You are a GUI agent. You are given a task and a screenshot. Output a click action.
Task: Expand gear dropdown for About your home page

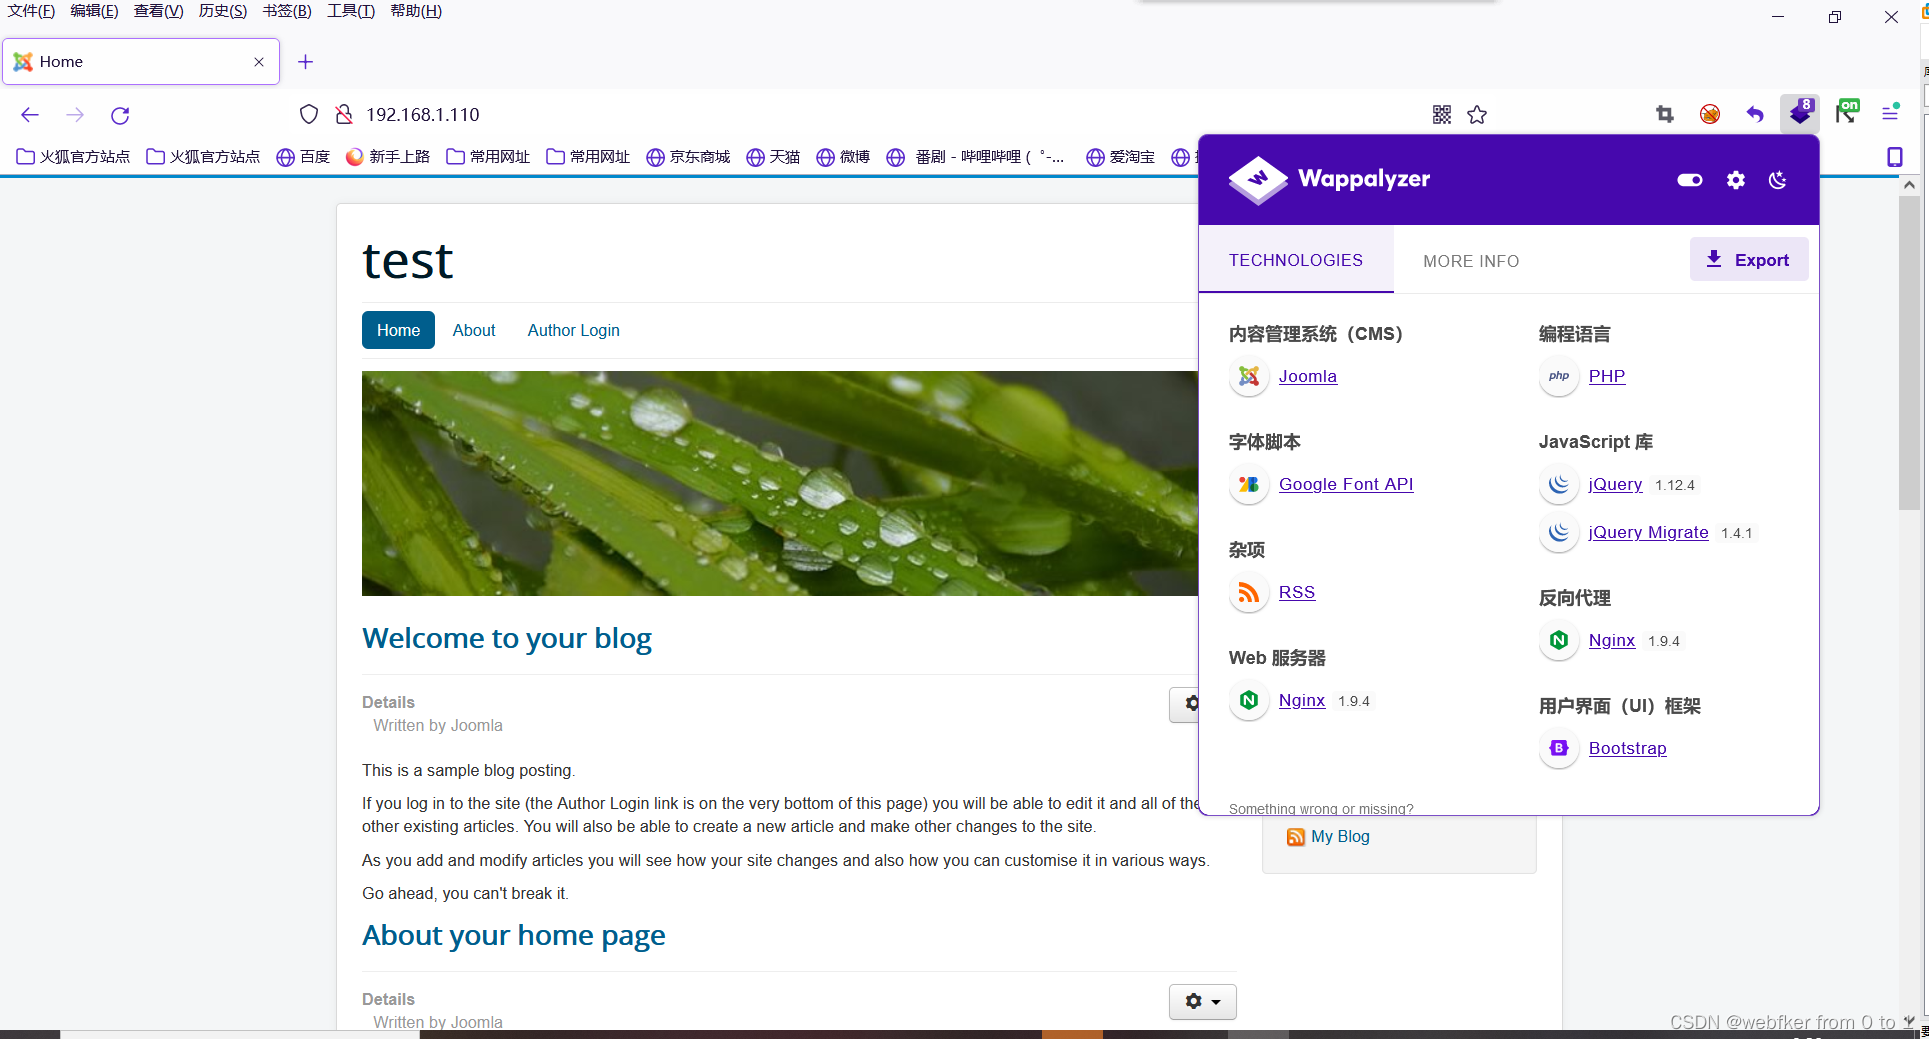1203,1001
